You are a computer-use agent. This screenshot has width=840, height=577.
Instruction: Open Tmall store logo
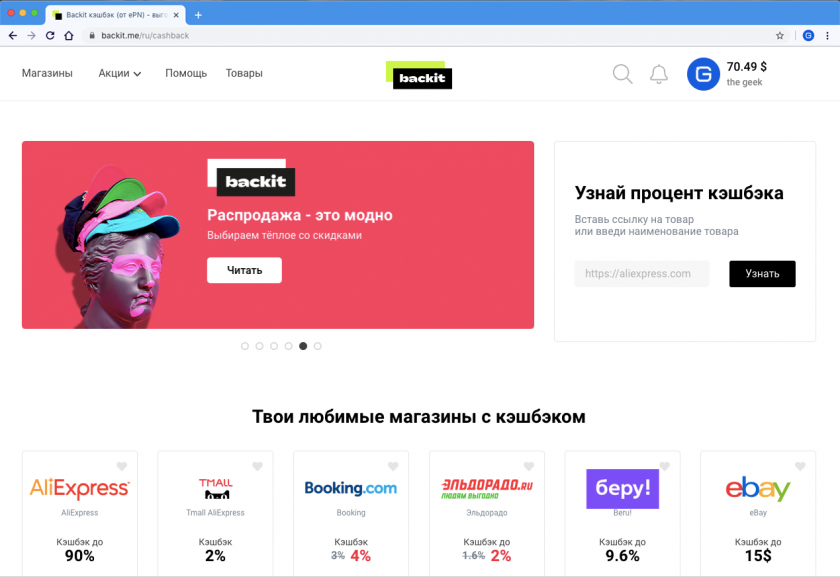coord(215,488)
